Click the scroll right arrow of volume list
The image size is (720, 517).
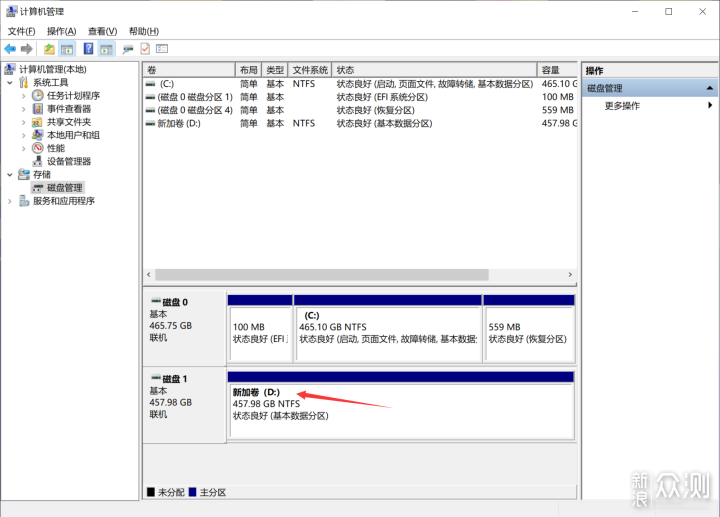570,275
